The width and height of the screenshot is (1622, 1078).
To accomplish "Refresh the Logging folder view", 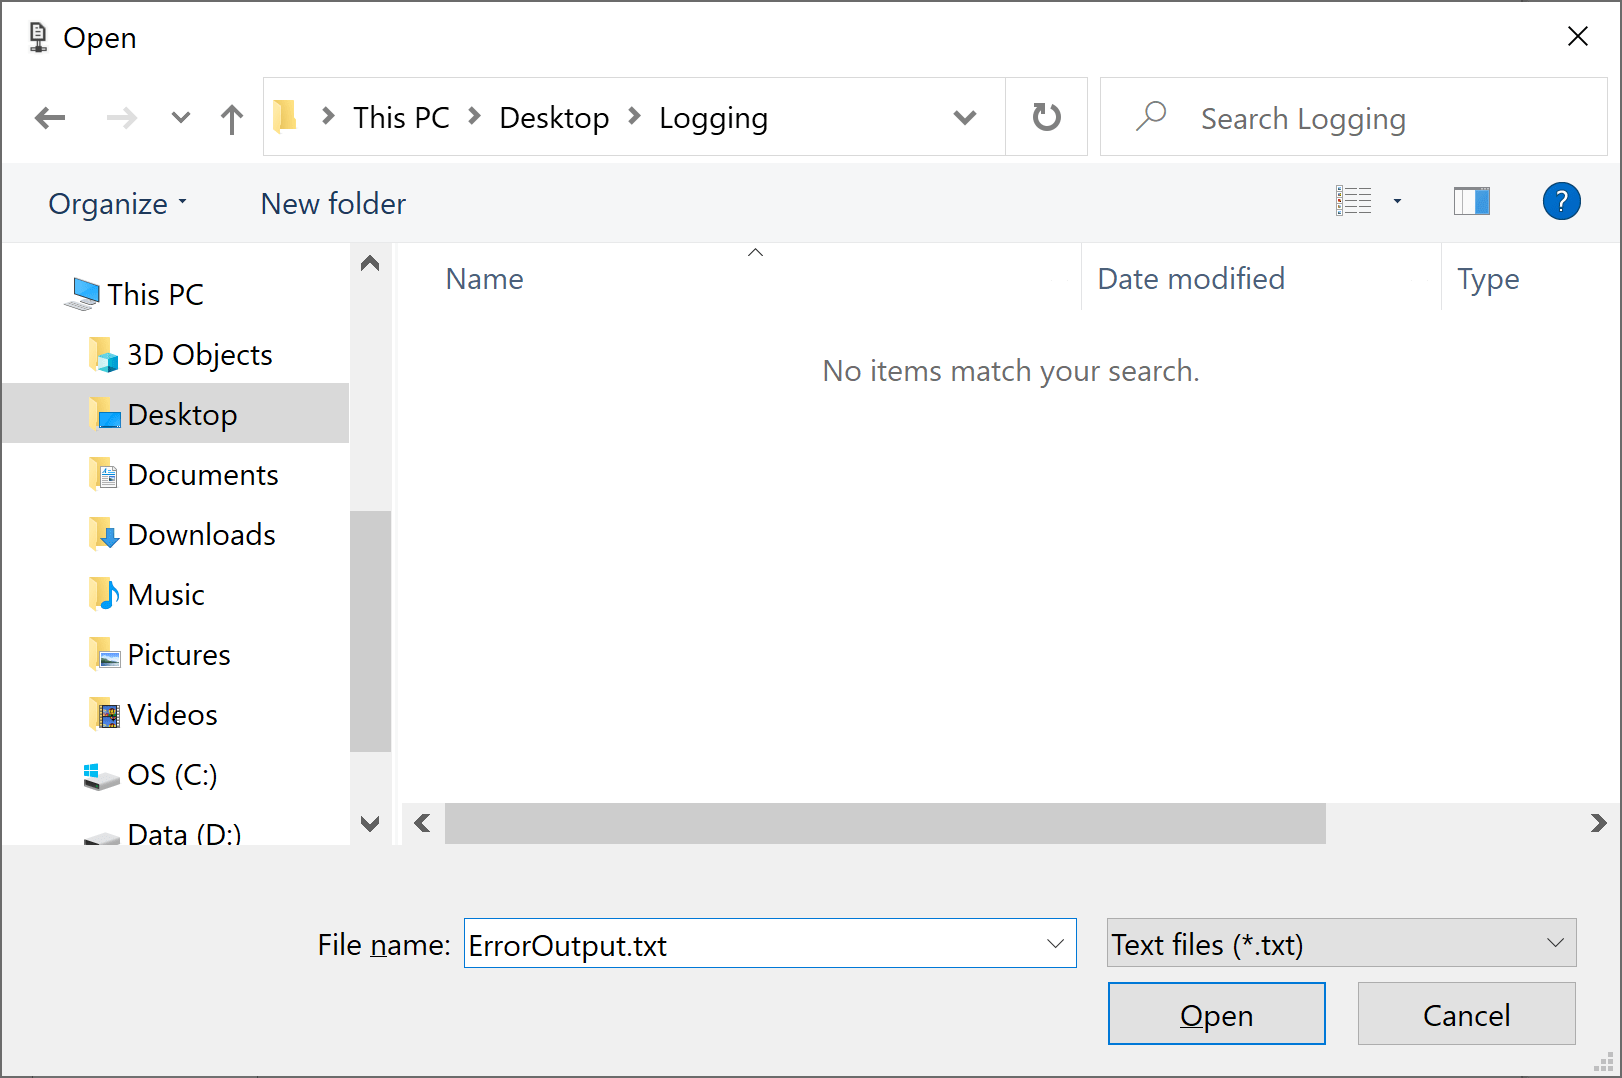I will 1046,117.
